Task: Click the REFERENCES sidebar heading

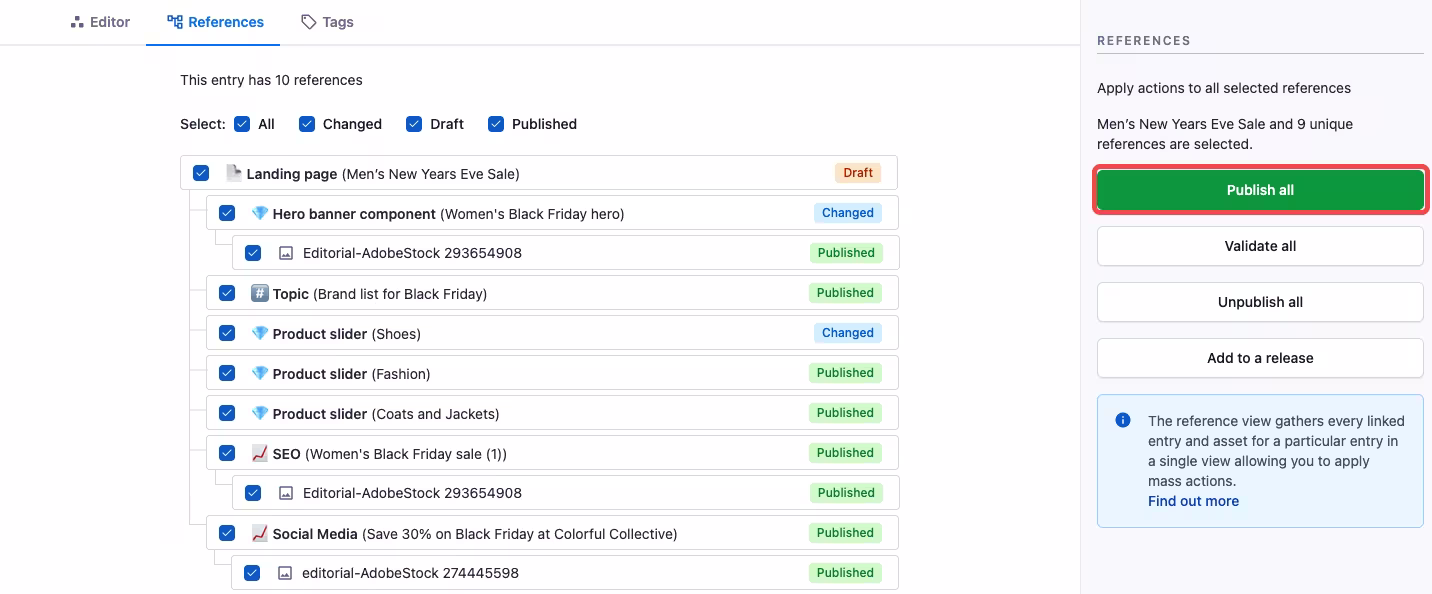Action: pyautogui.click(x=1144, y=41)
